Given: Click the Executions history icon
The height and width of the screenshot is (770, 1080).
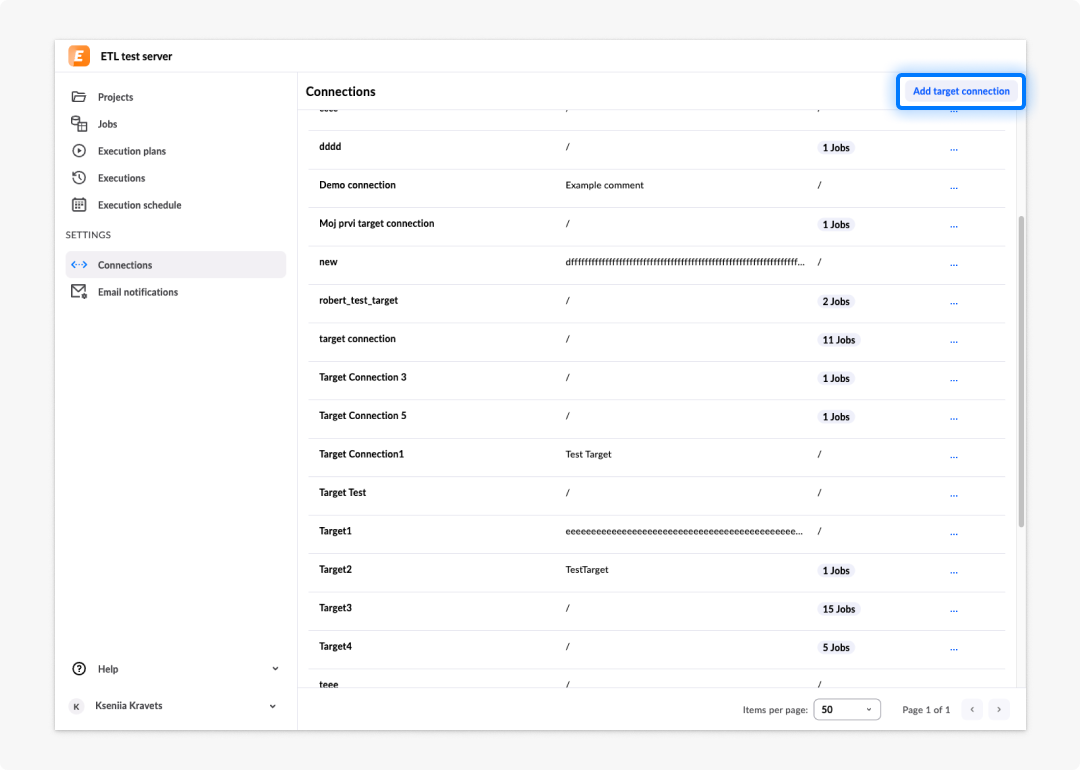Looking at the screenshot, I should click(x=79, y=178).
